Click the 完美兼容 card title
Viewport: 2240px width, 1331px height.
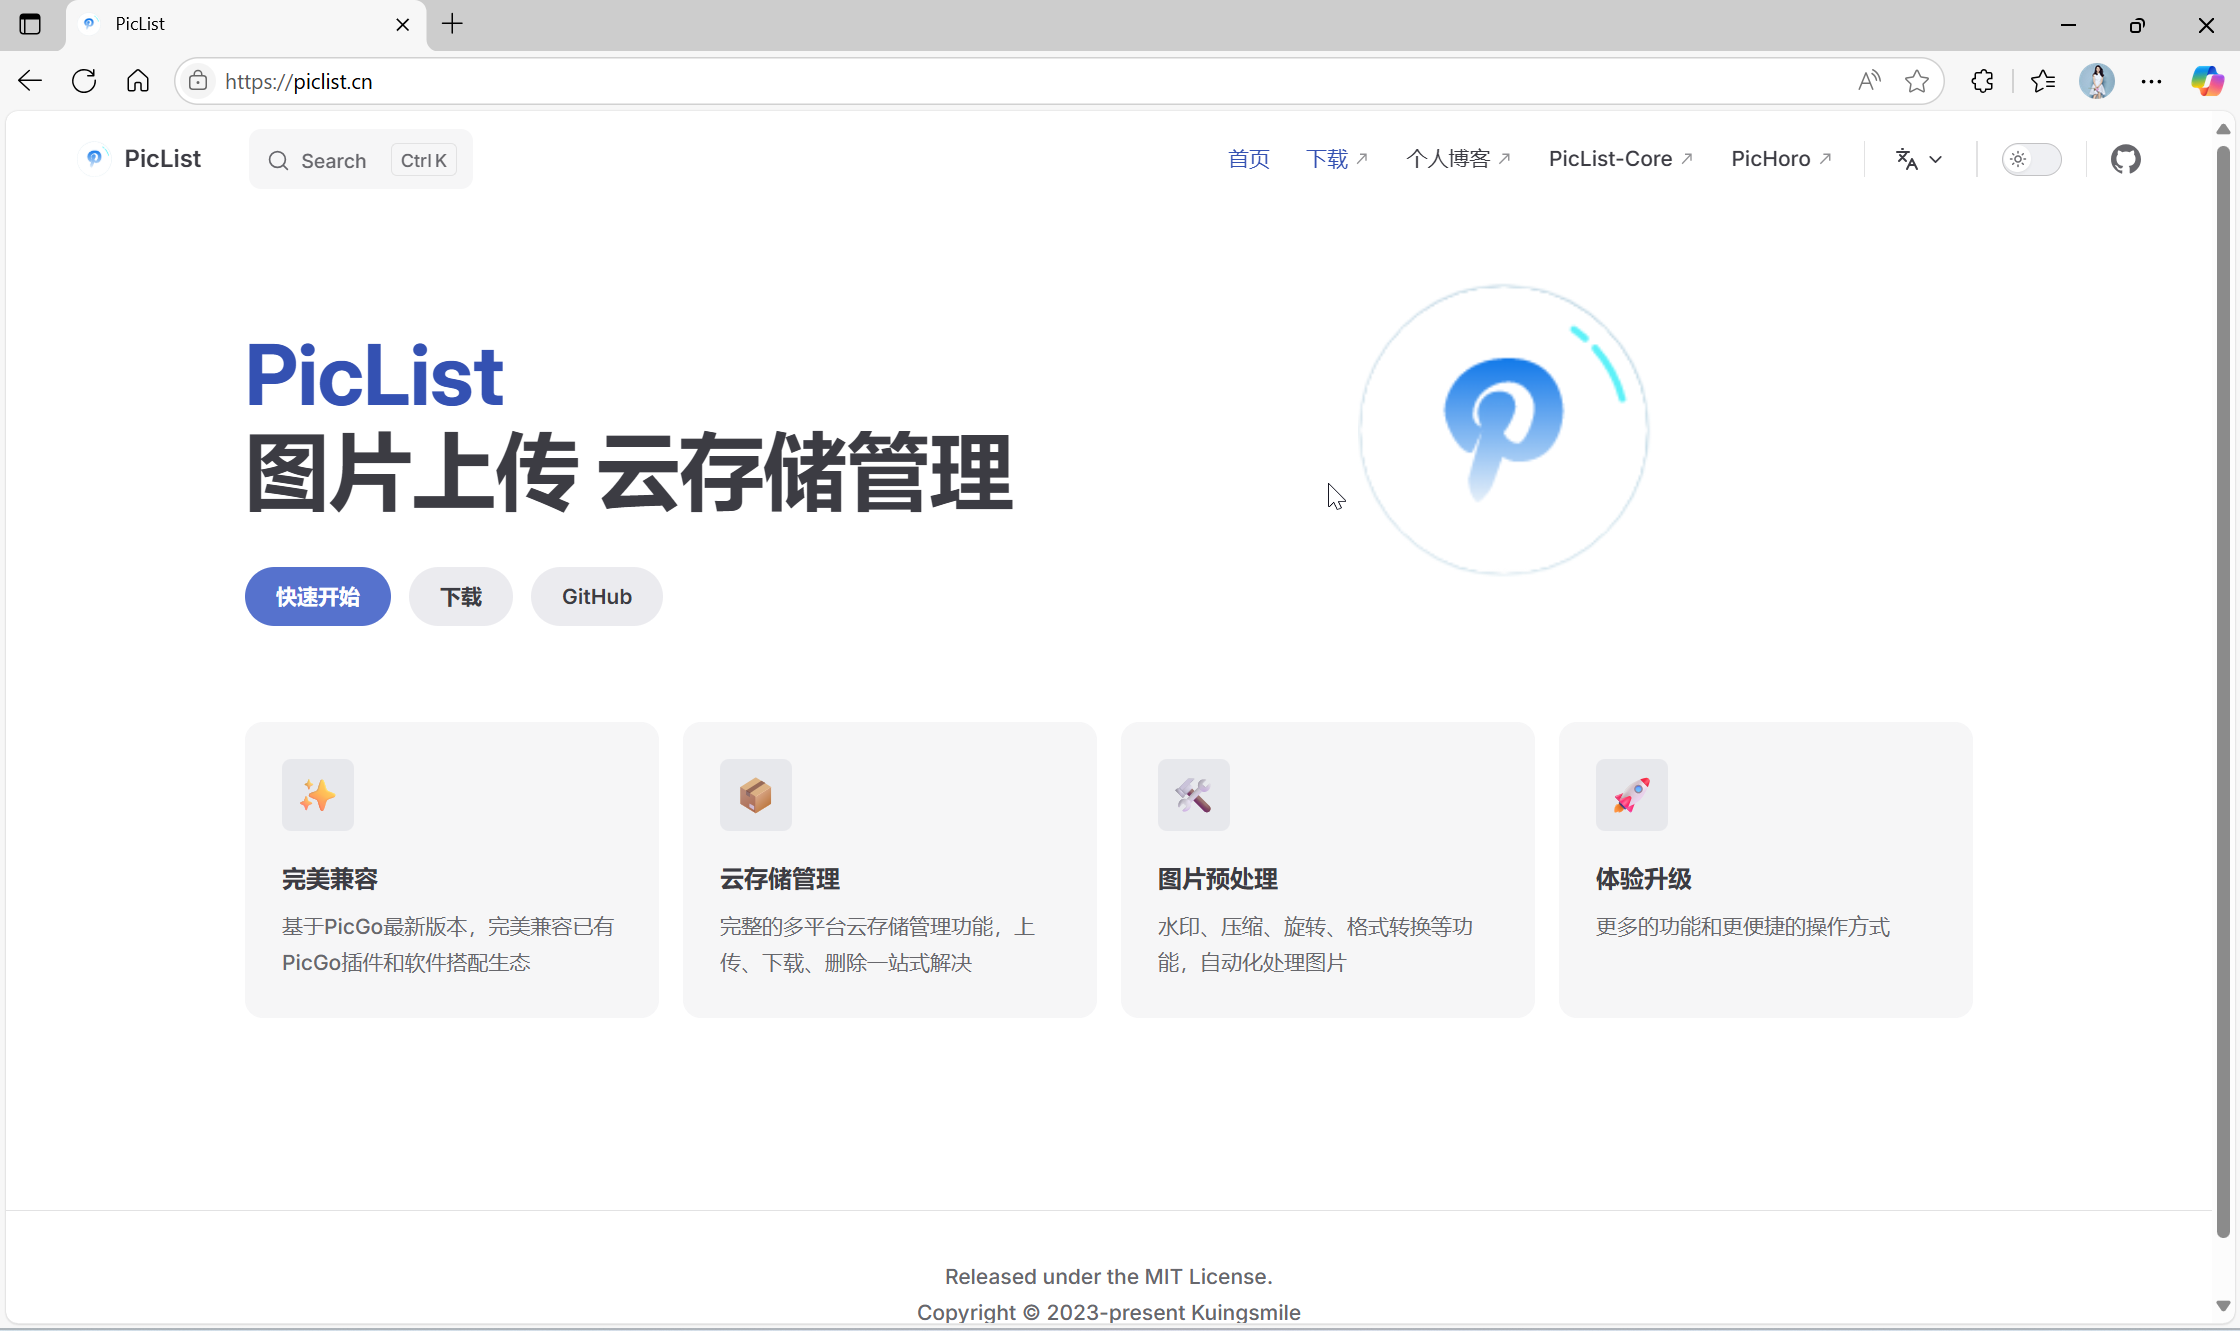click(x=330, y=879)
